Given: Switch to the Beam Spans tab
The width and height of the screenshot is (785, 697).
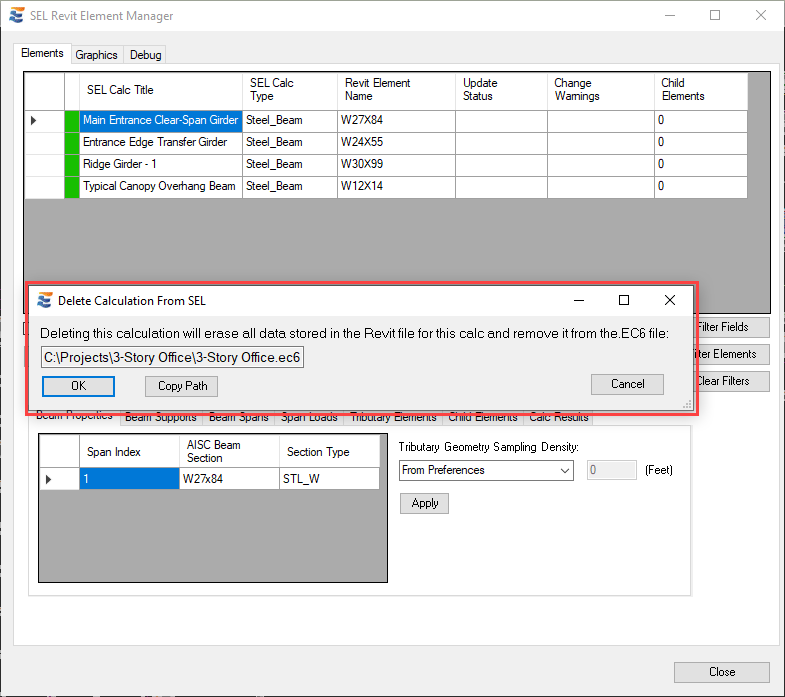Looking at the screenshot, I should tap(238, 418).
